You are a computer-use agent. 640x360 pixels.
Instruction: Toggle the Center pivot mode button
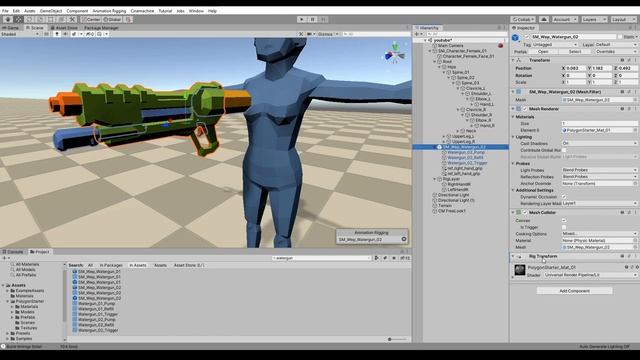click(x=91, y=19)
